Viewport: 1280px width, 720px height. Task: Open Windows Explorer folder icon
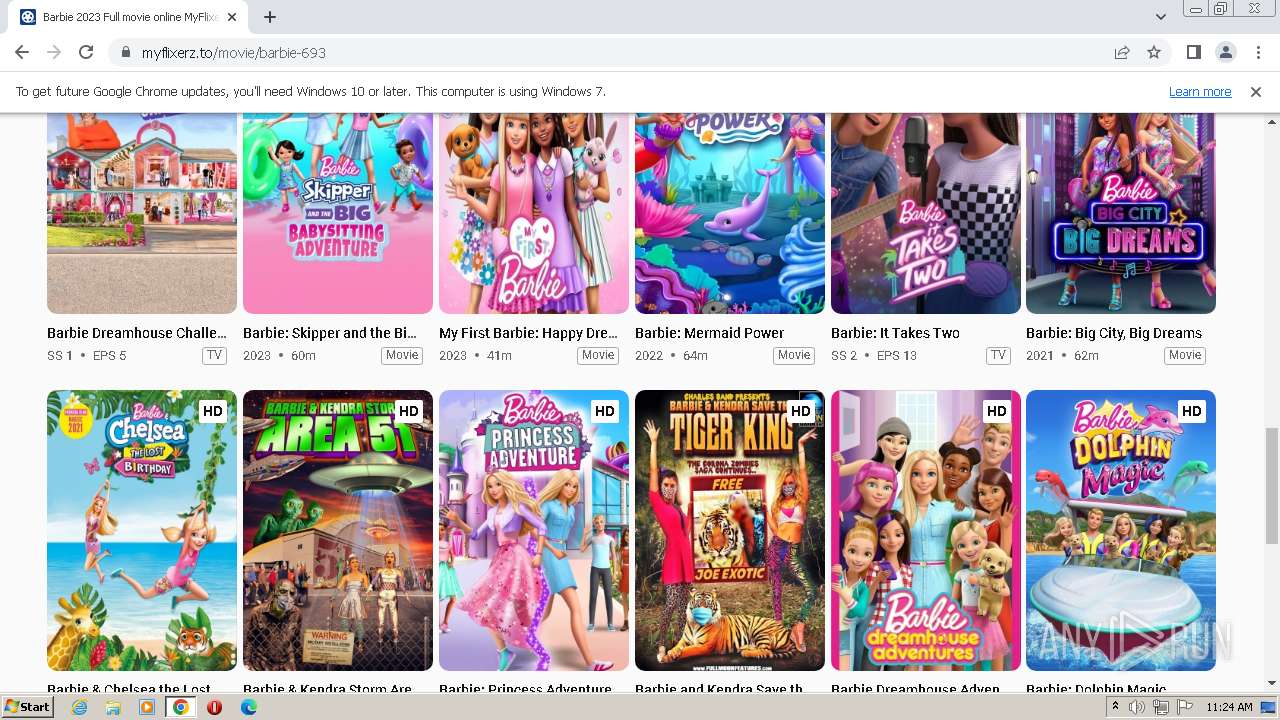113,707
